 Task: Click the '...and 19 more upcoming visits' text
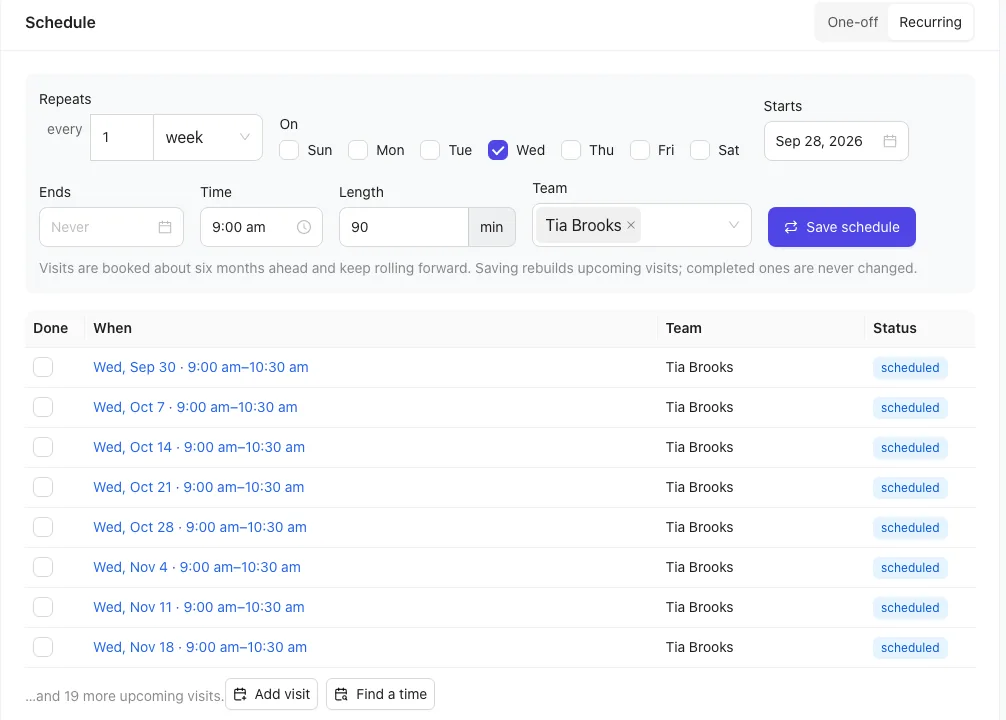pyautogui.click(x=125, y=696)
